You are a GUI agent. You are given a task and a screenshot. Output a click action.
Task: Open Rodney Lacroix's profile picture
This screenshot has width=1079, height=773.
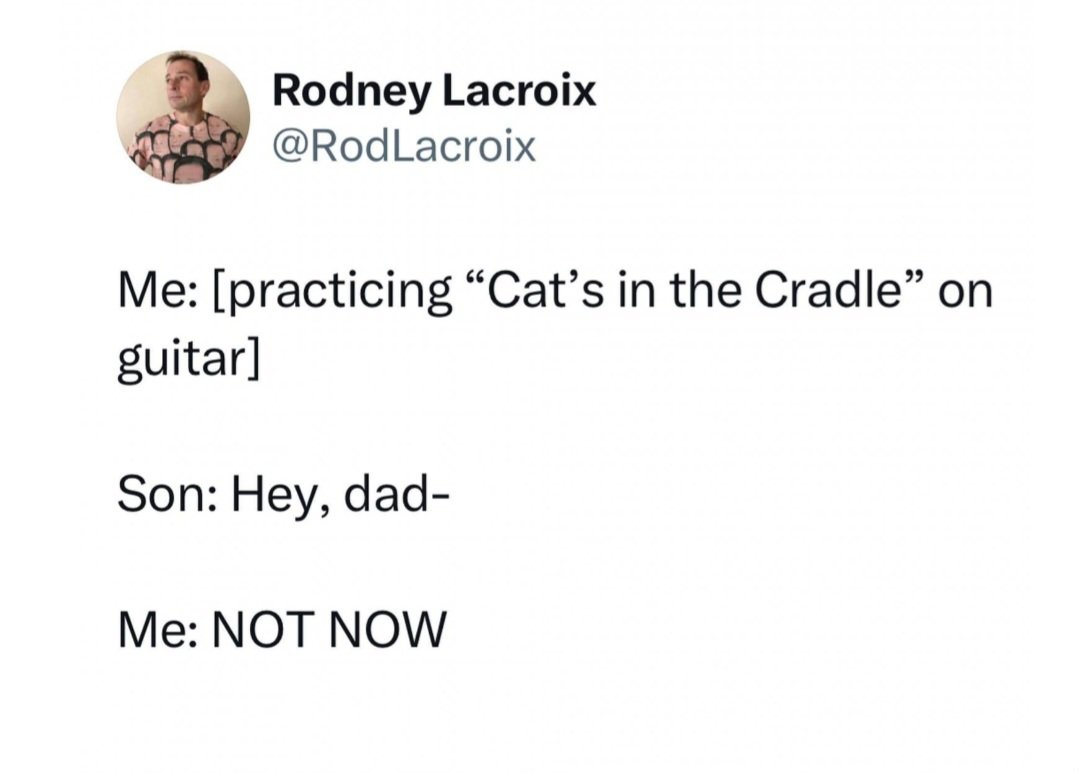[182, 117]
